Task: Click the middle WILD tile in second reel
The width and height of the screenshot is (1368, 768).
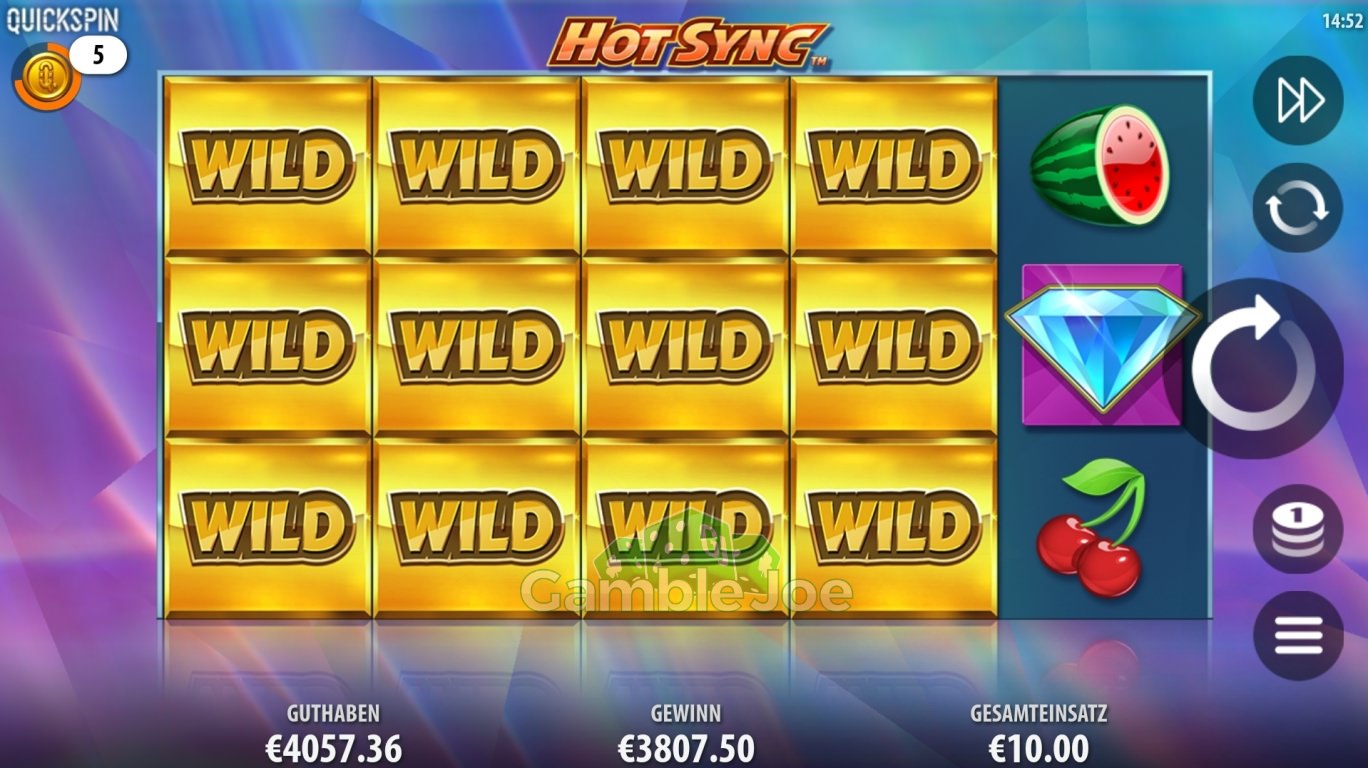Action: [x=477, y=347]
